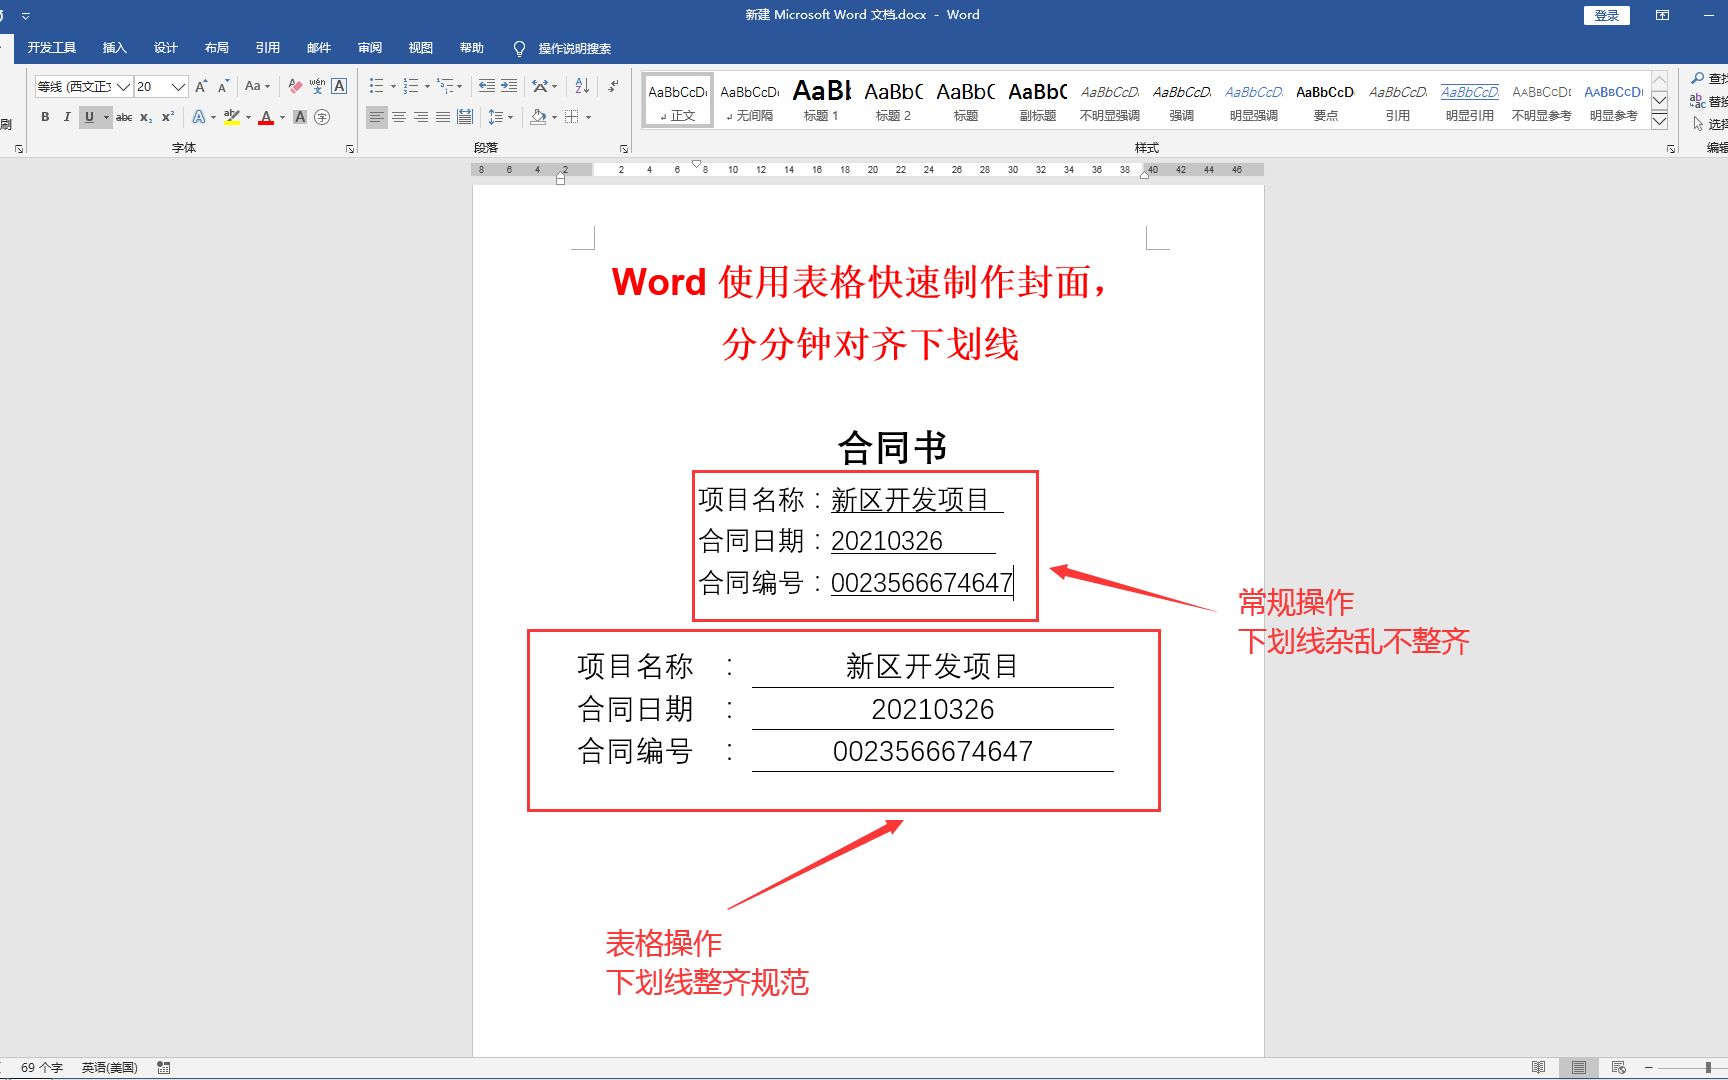Image resolution: width=1728 pixels, height=1080 pixels.
Task: Insert enclosed character (字 in circle)
Action: pyautogui.click(x=322, y=117)
